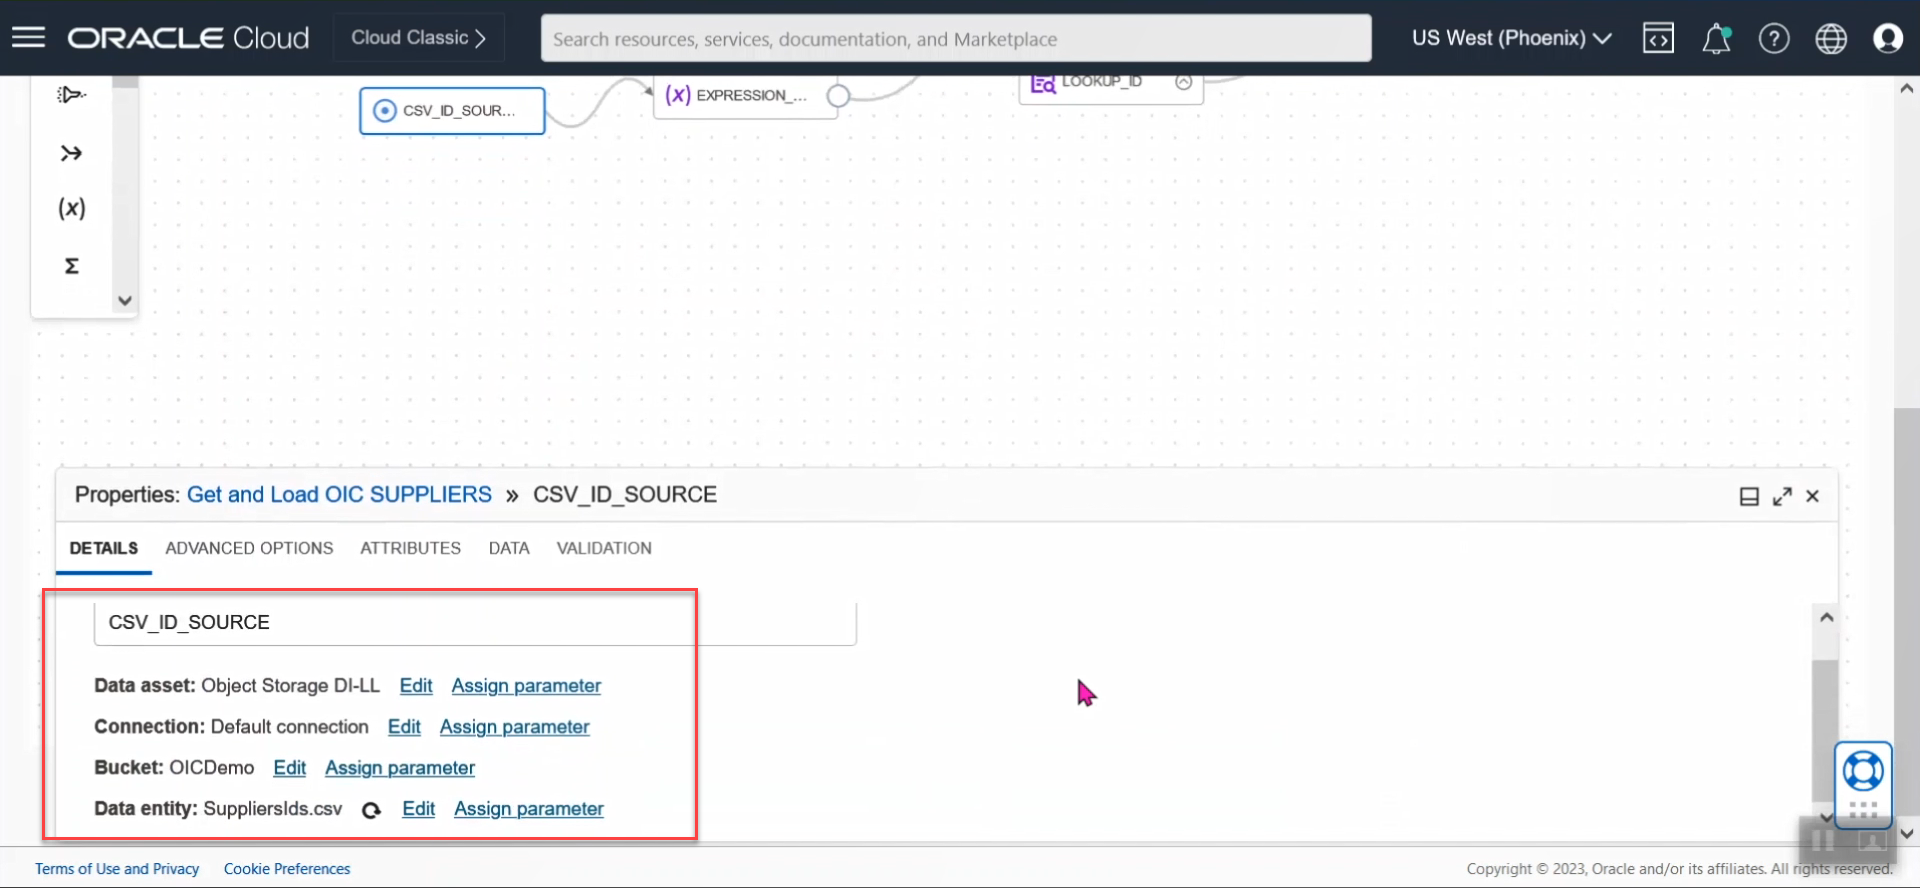1920x888 pixels.
Task: Switch to the DATA tab
Action: point(509,548)
